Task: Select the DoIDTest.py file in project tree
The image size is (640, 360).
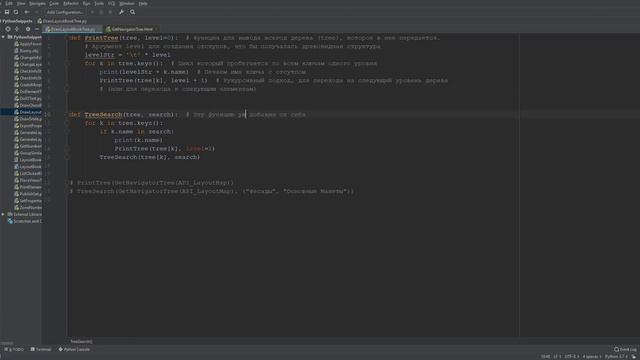Action: (x=28, y=98)
